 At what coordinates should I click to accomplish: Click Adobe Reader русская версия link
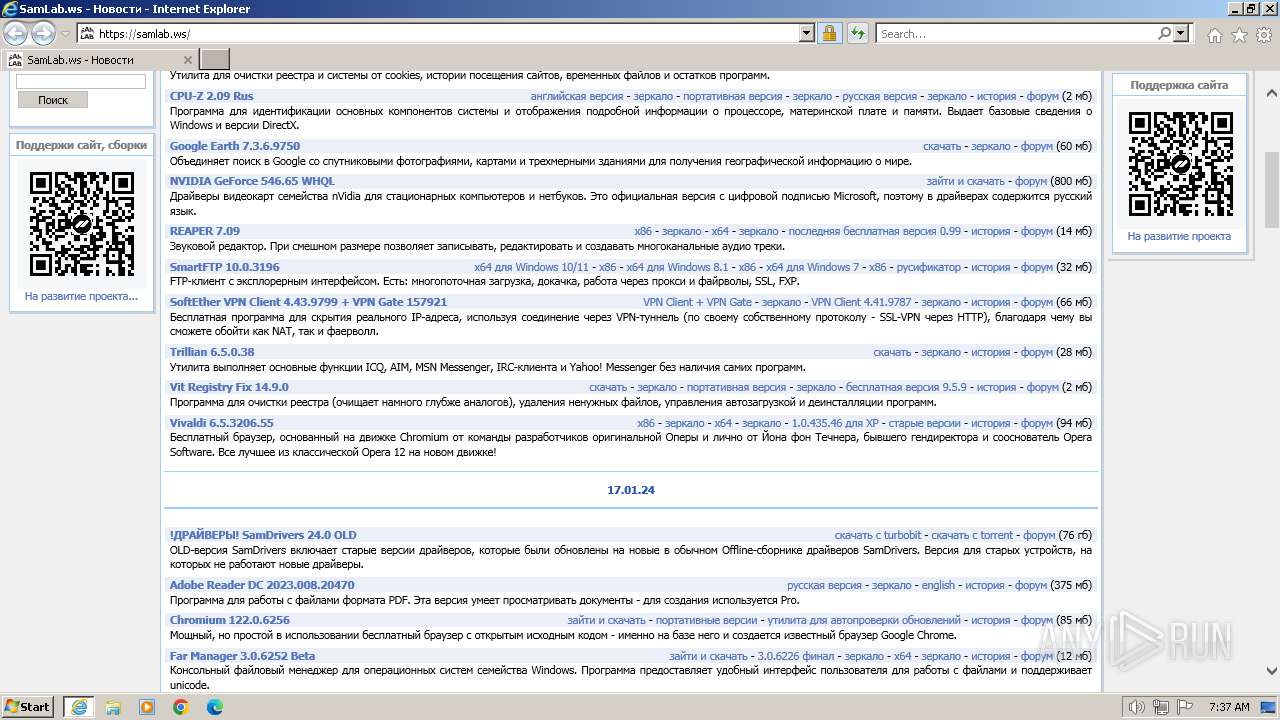(x=824, y=585)
